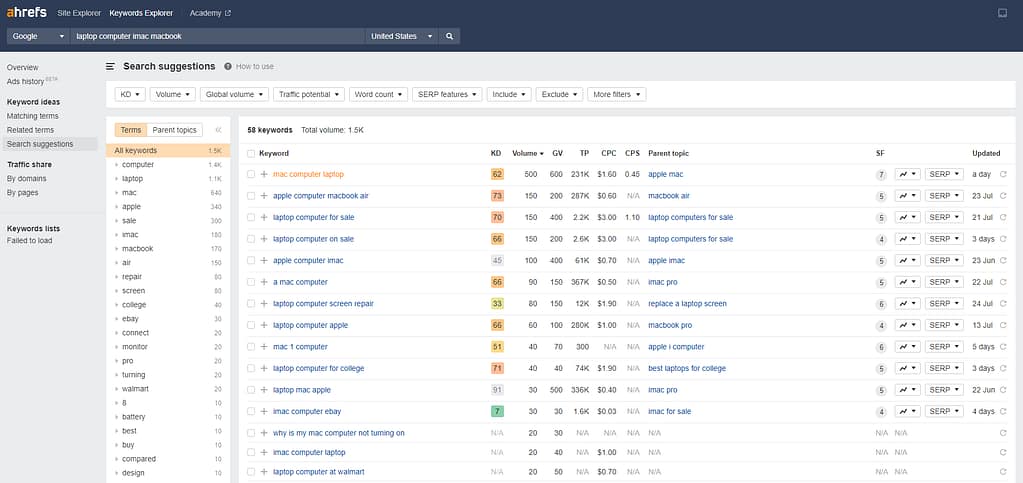This screenshot has height=483, width=1023.
Task: Open SERP button for 'laptop computer for sale'
Action: (944, 217)
